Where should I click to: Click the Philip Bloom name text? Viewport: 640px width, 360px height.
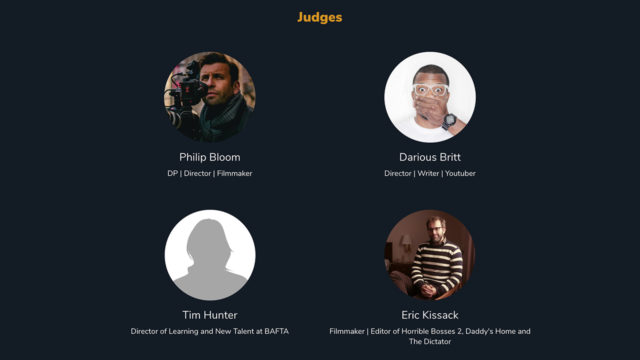pyautogui.click(x=210, y=157)
